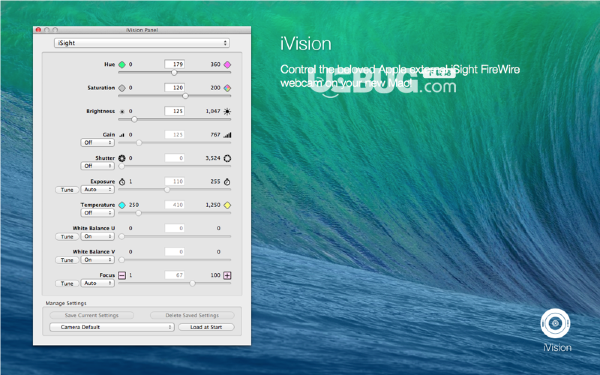Click the Brightness slider track
Image resolution: width=600 pixels, height=375 pixels.
point(174,119)
